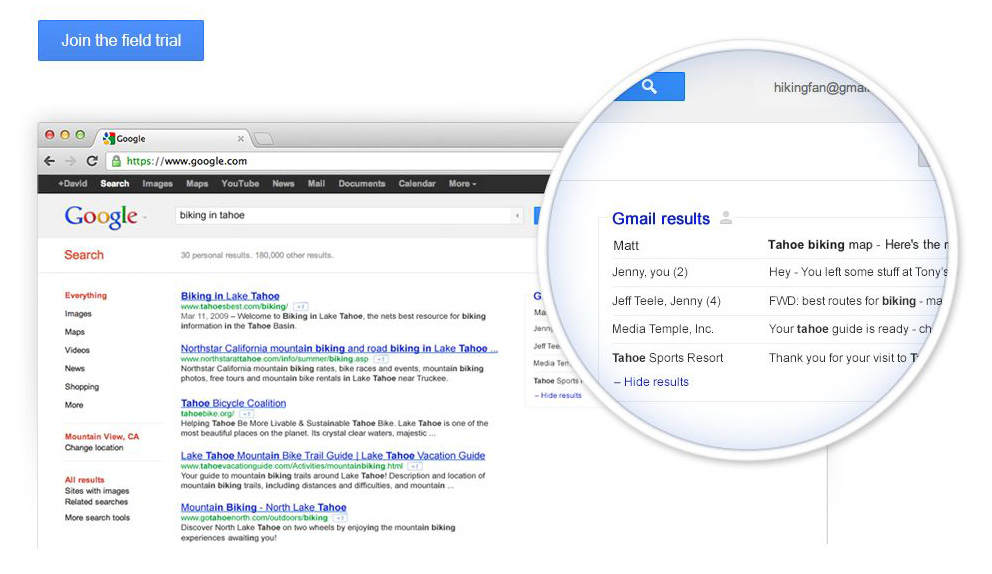Filter by Maps in the left sidebar

click(75, 332)
